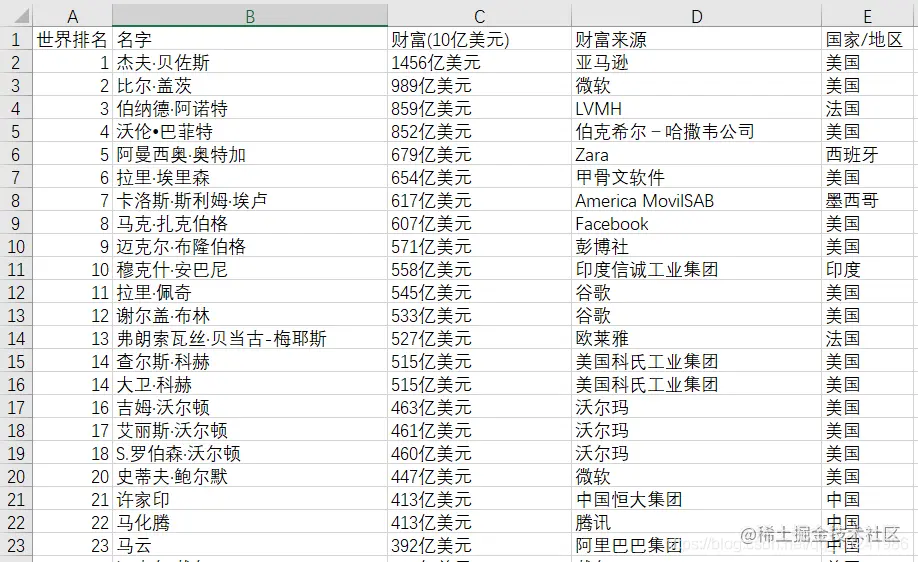Select column A header
Viewport: 918px width, 562px height.
coord(72,16)
